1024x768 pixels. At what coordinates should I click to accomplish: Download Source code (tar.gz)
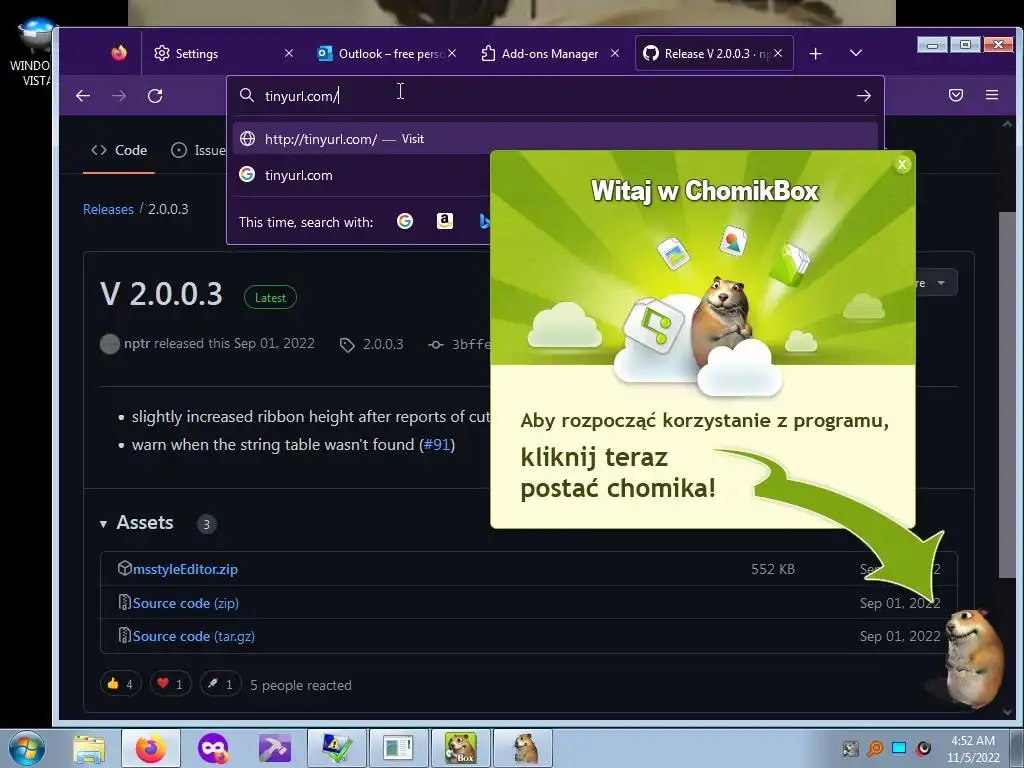pyautogui.click(x=193, y=636)
